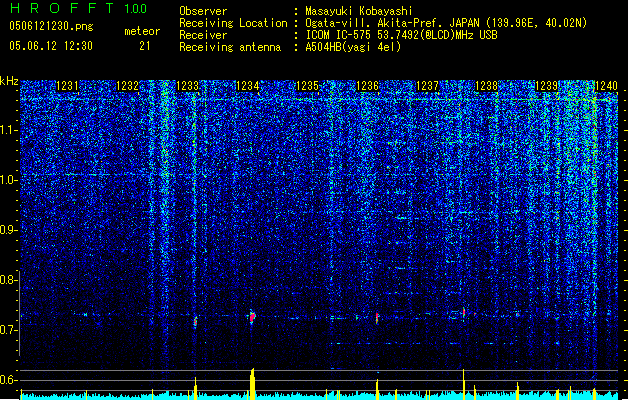Click the 1234 time marker
This screenshot has height=400, width=629.
pyautogui.click(x=248, y=86)
